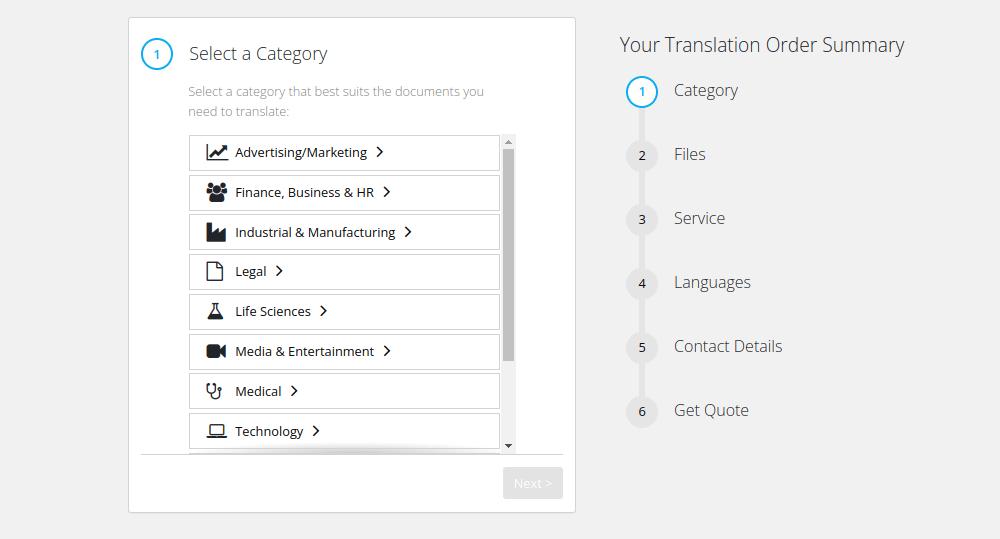Choose the Technology category label
This screenshot has height=539, width=1000.
tap(269, 432)
